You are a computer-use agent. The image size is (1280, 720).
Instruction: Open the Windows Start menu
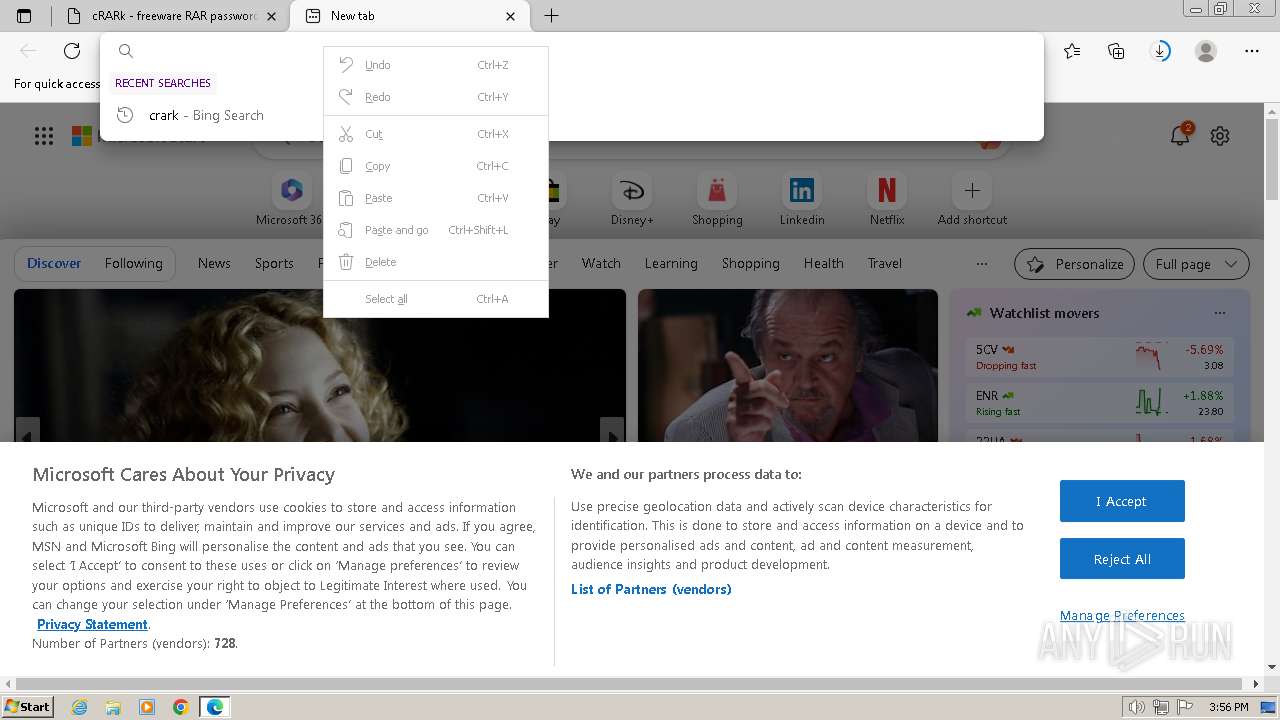(x=28, y=706)
